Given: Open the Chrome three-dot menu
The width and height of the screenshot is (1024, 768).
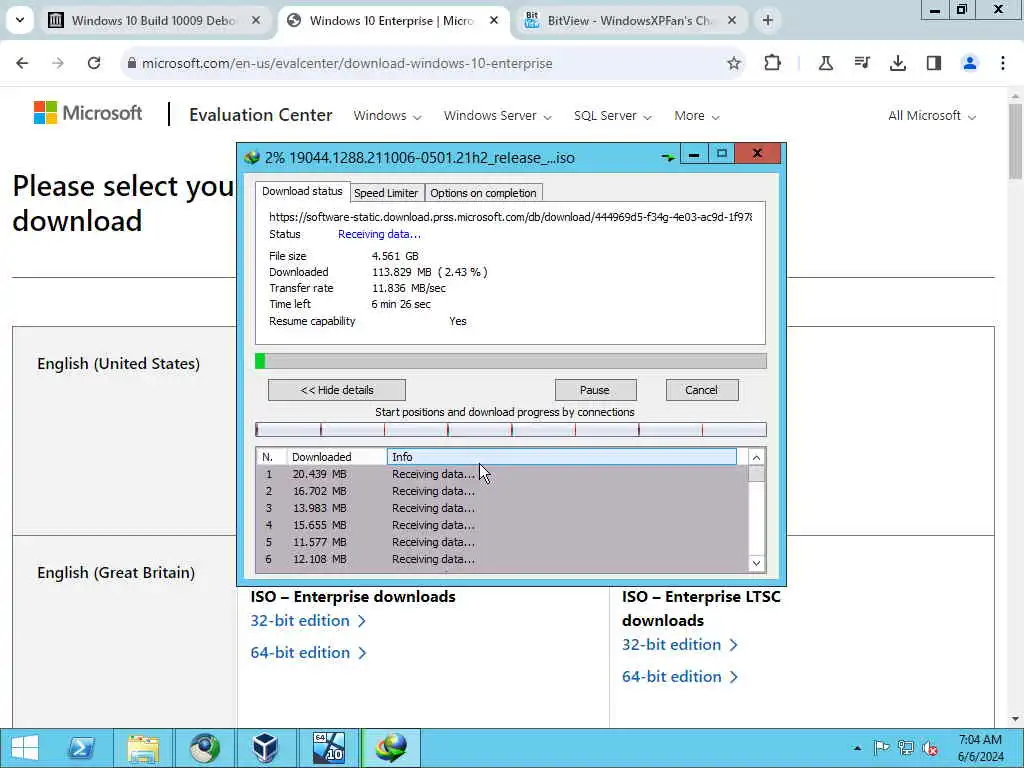Looking at the screenshot, I should coord(1003,63).
